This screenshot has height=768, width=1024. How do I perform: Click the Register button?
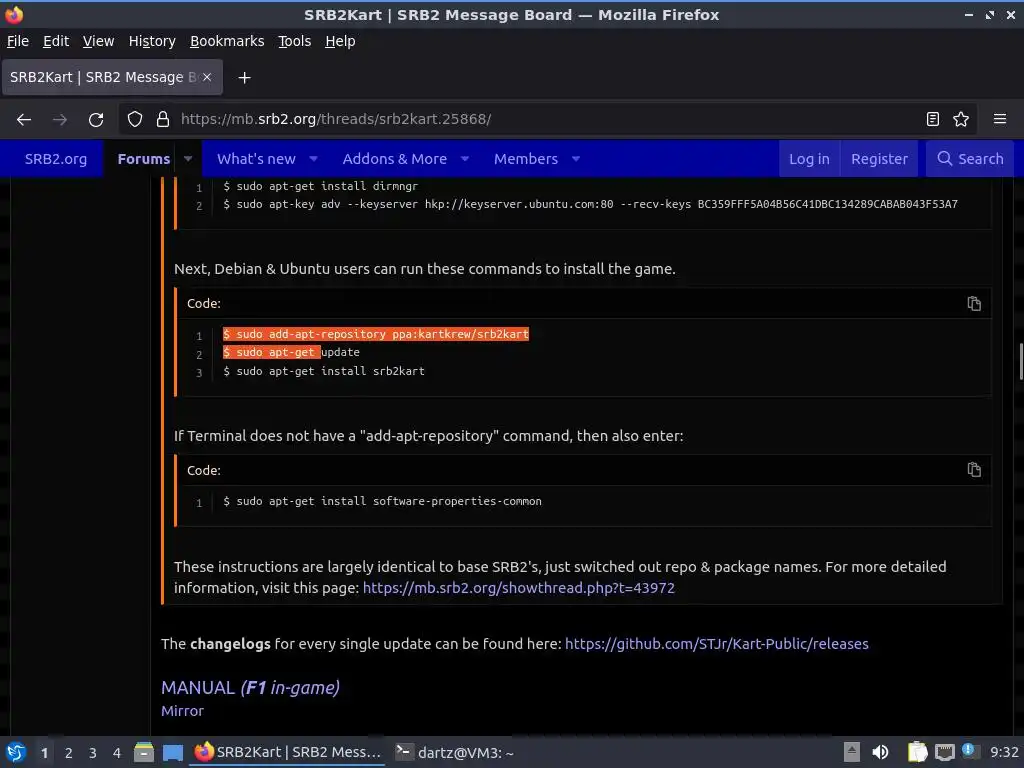click(x=879, y=159)
